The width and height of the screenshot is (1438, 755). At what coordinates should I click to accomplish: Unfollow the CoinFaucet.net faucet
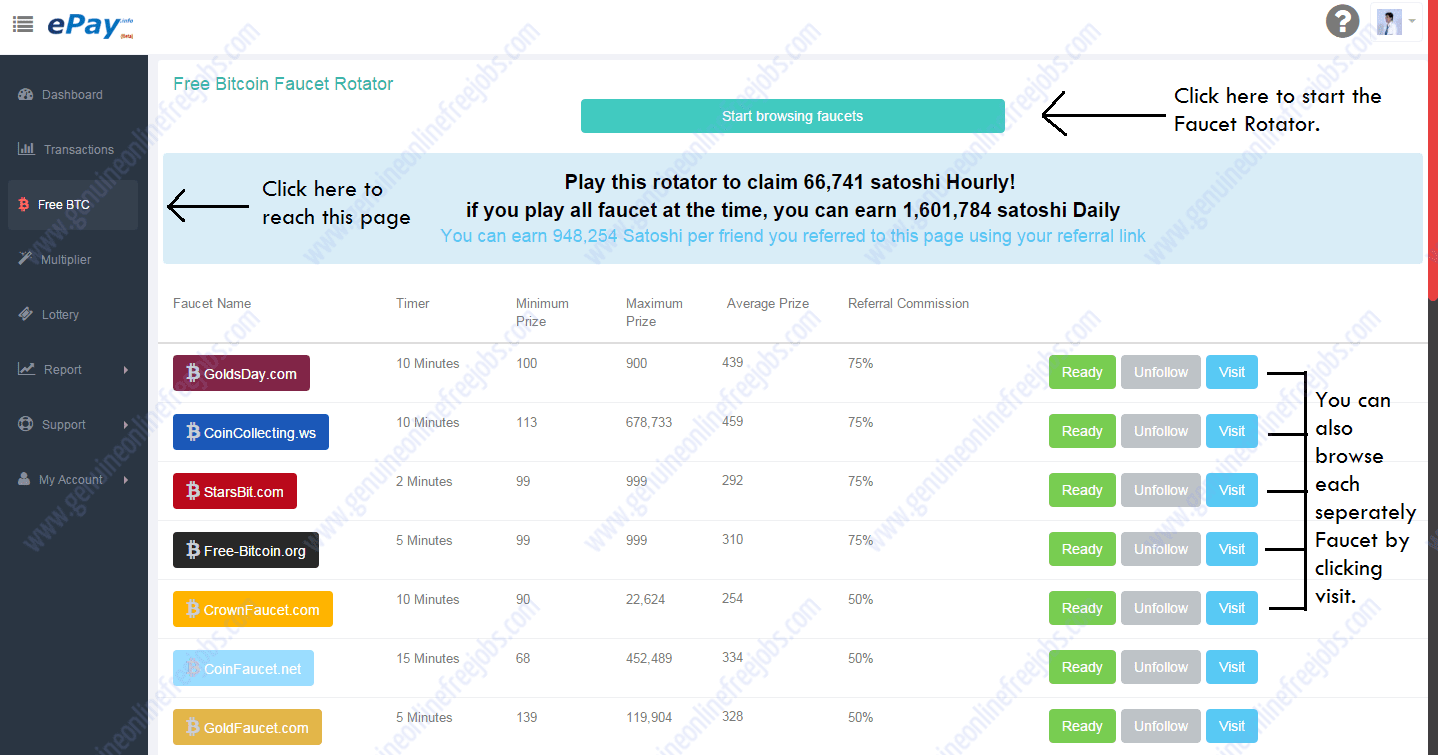coord(1161,667)
